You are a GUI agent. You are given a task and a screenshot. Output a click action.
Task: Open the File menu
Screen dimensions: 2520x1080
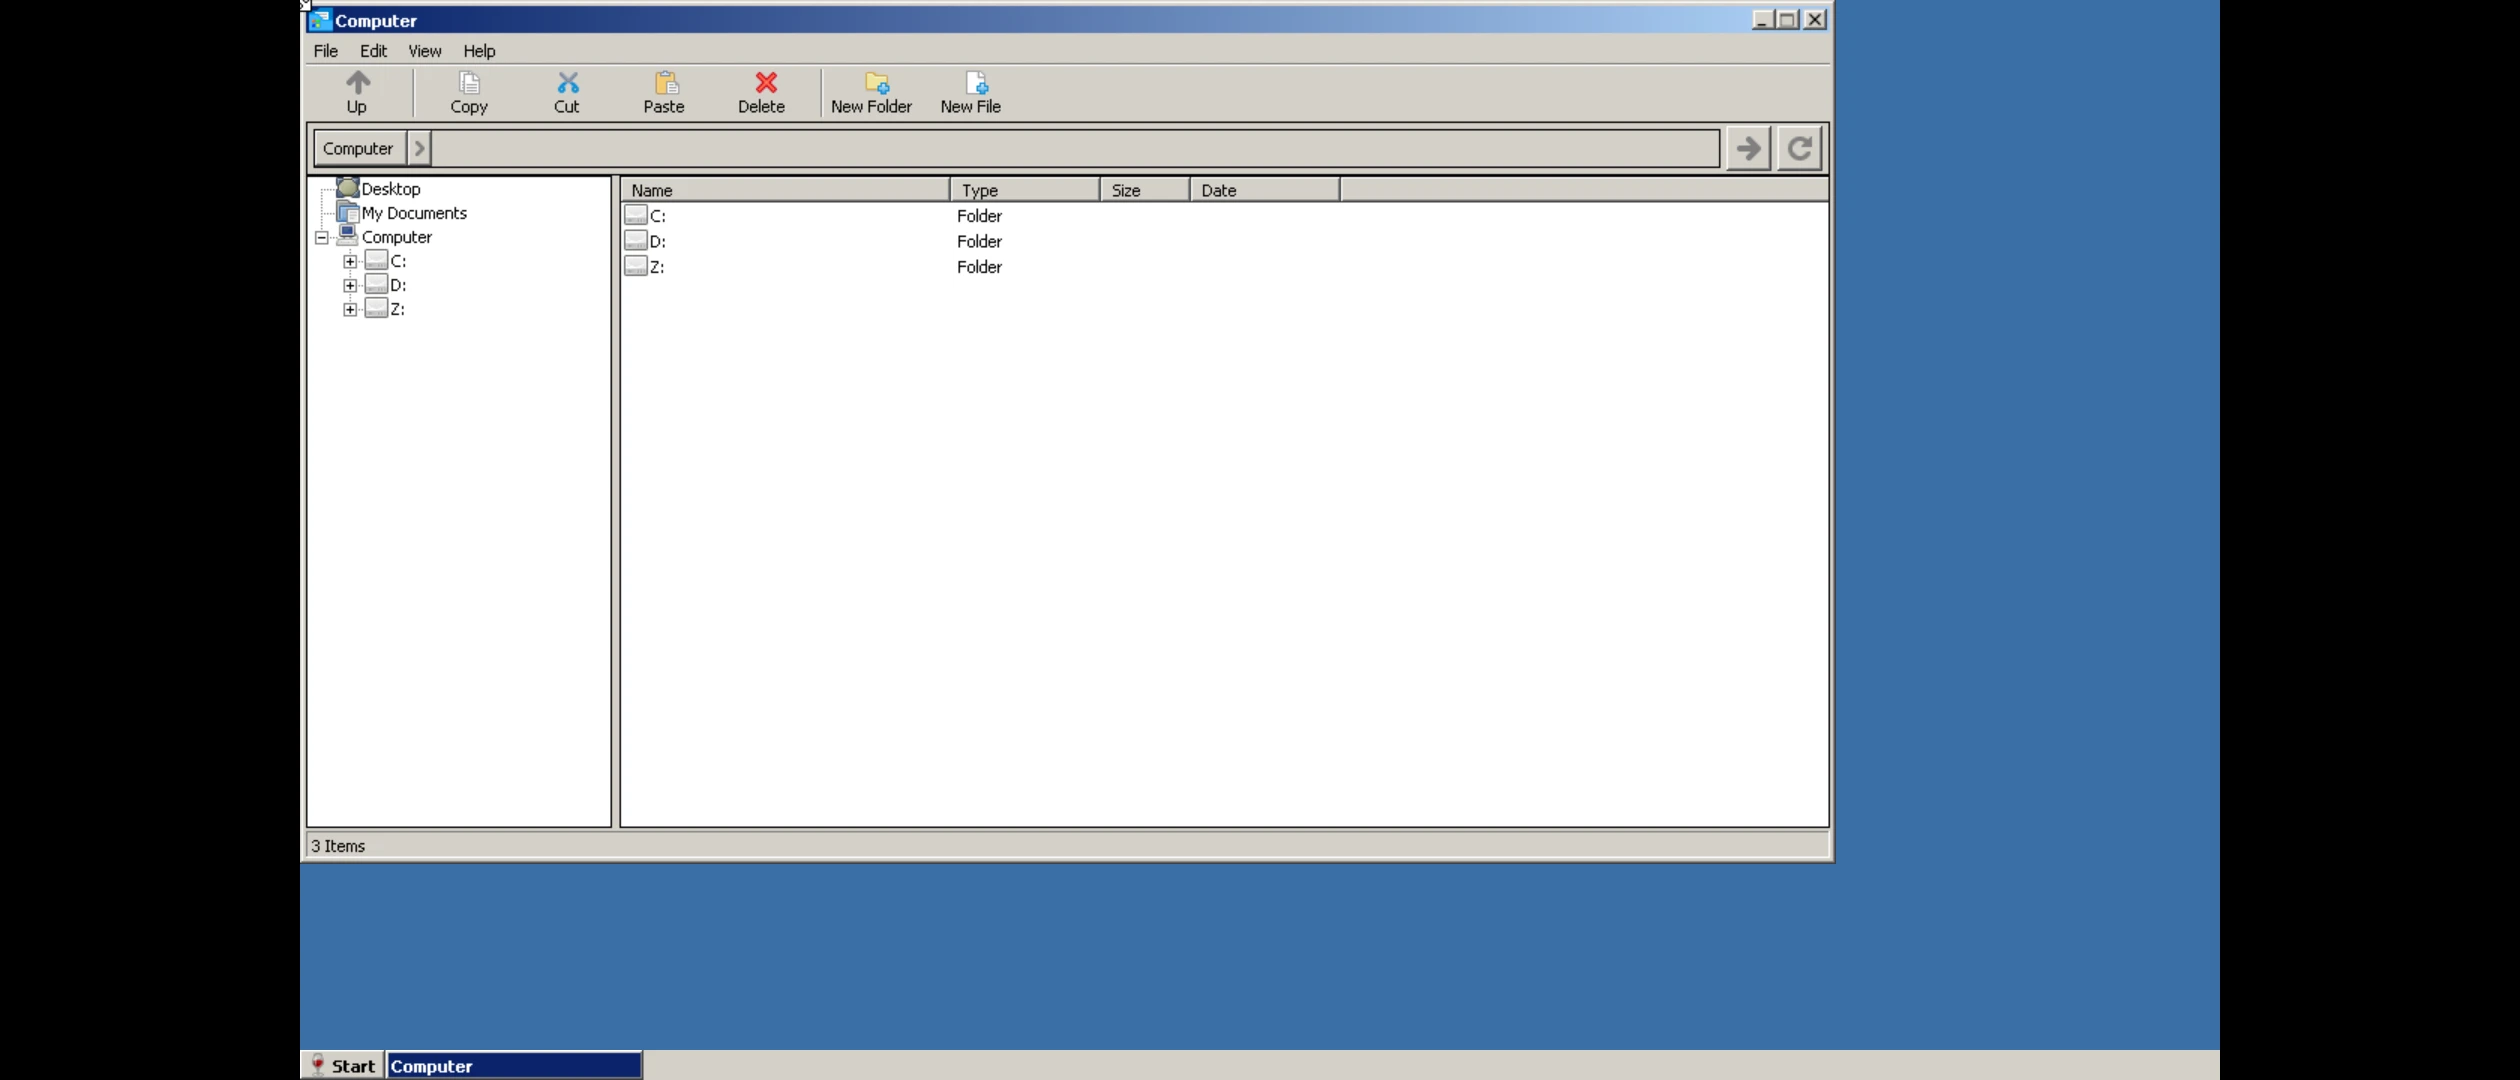[325, 51]
